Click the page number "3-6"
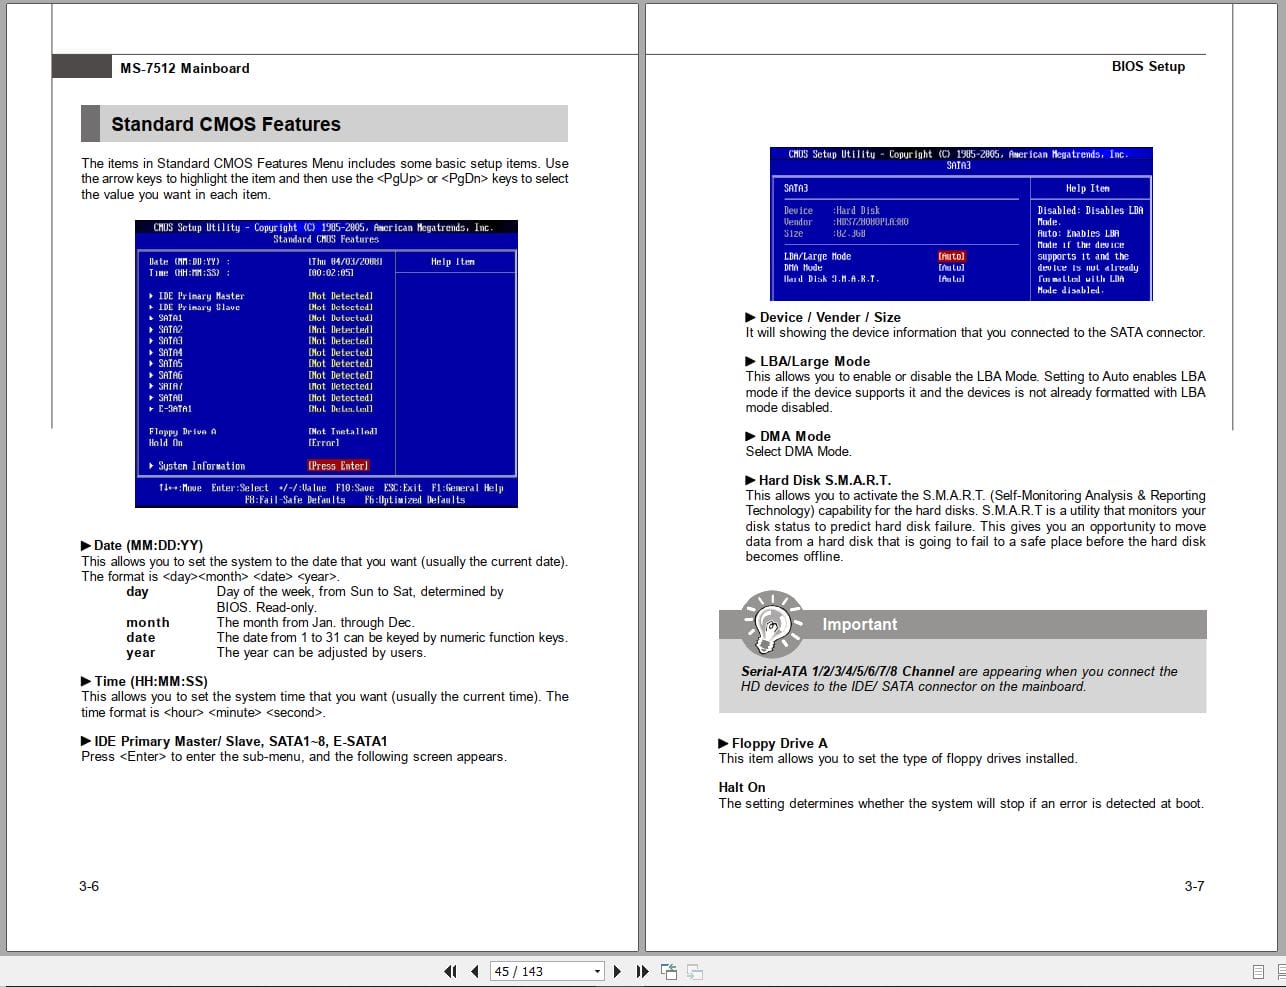Screen dimensions: 1286x987 click(89, 886)
